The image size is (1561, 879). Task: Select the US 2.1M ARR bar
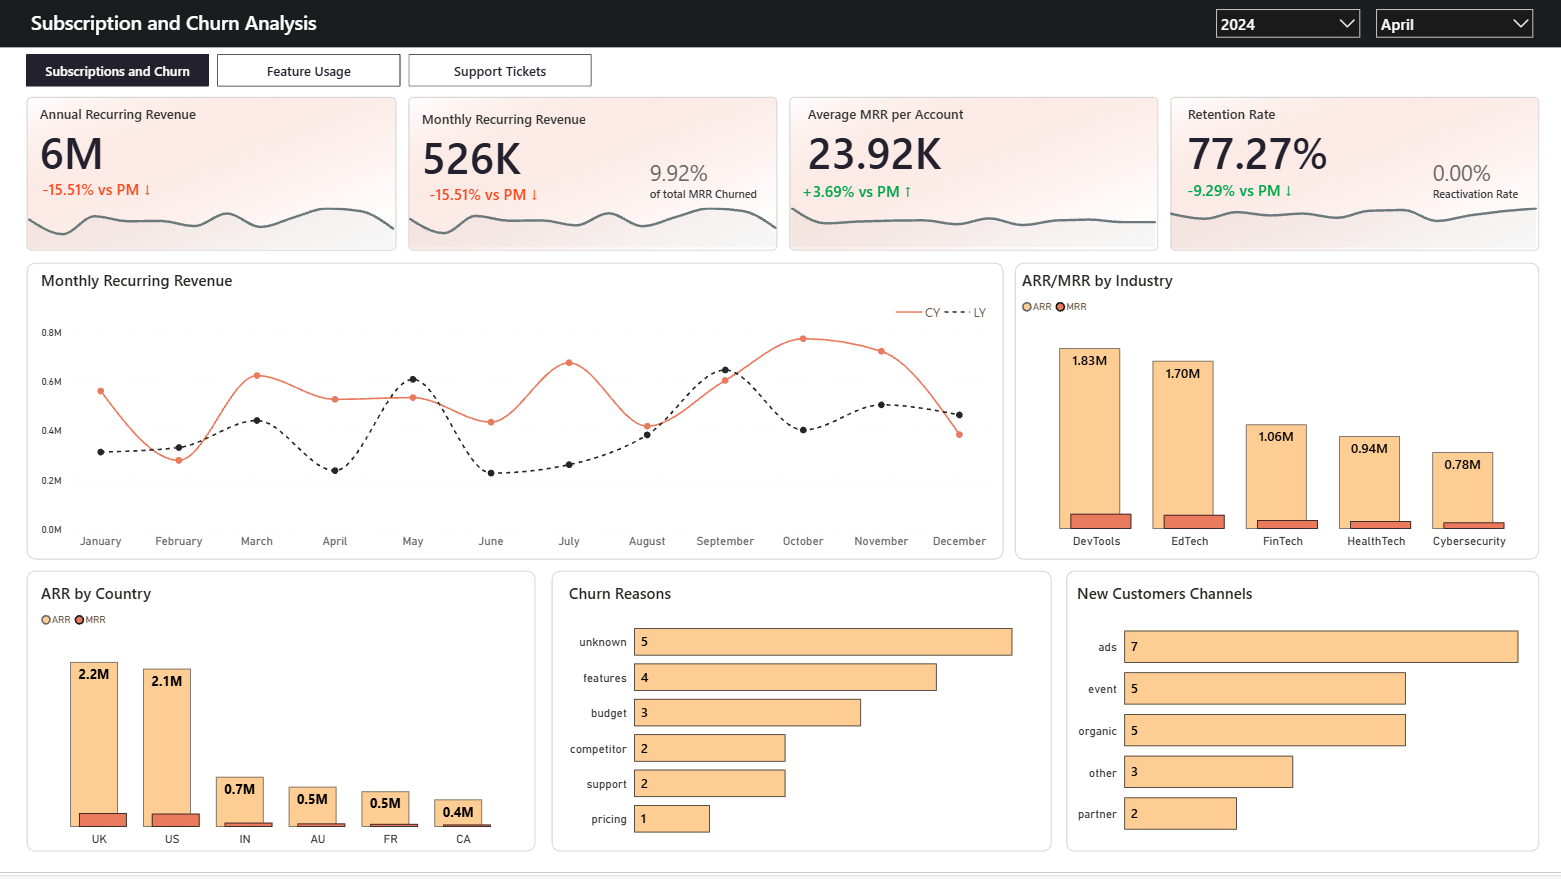pyautogui.click(x=167, y=748)
